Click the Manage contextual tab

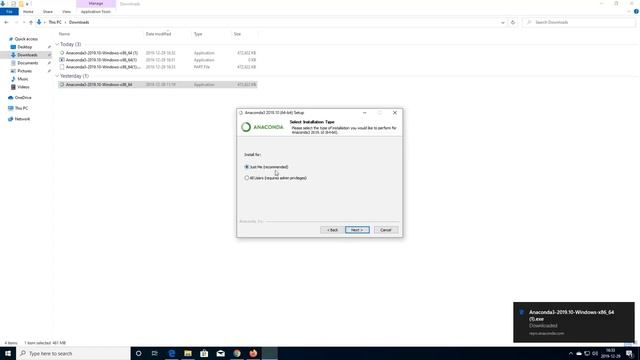96,4
